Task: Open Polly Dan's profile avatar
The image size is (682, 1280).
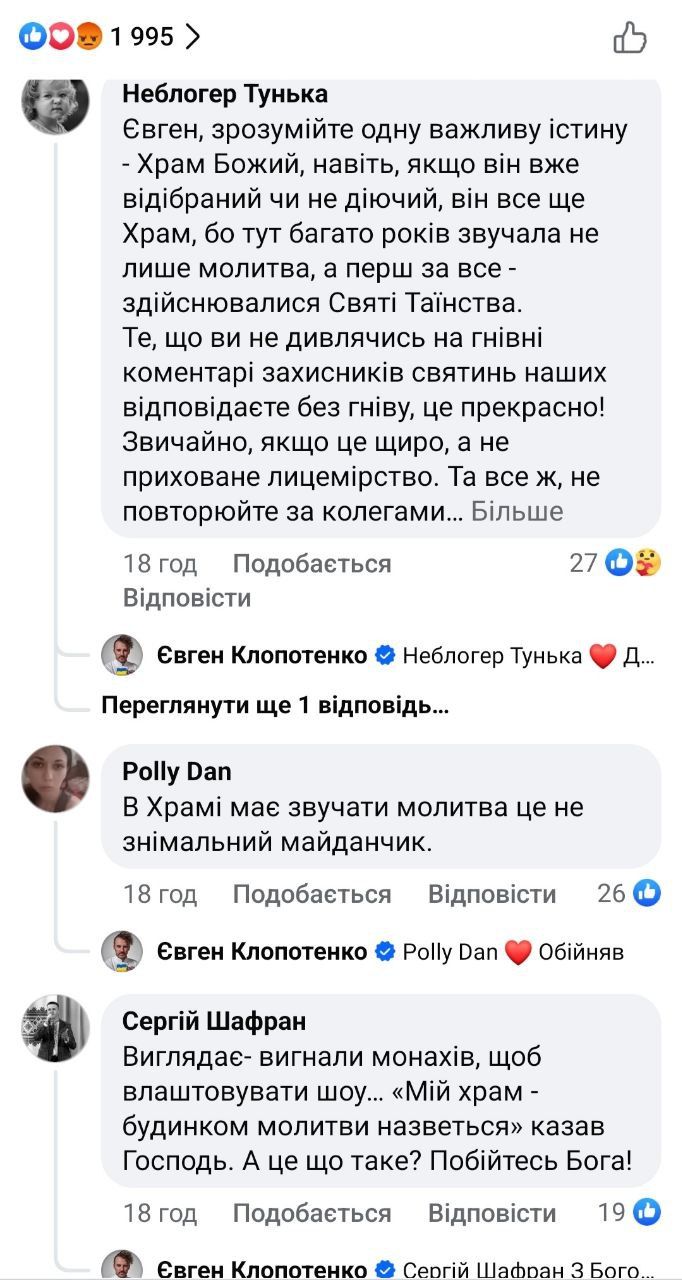Action: pos(57,779)
